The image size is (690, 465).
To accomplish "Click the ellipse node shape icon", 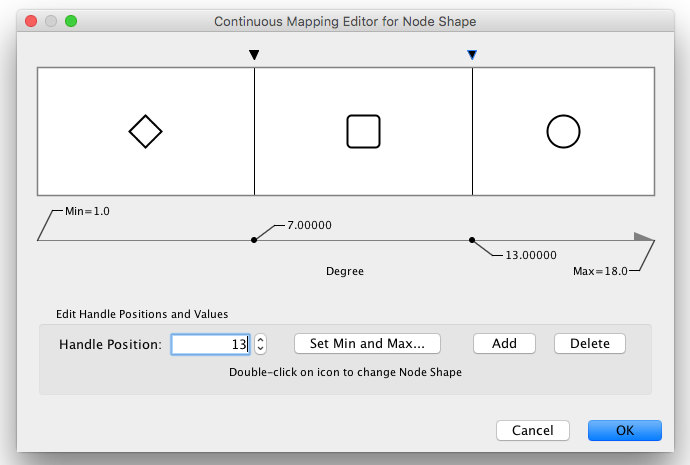I will tap(563, 131).
